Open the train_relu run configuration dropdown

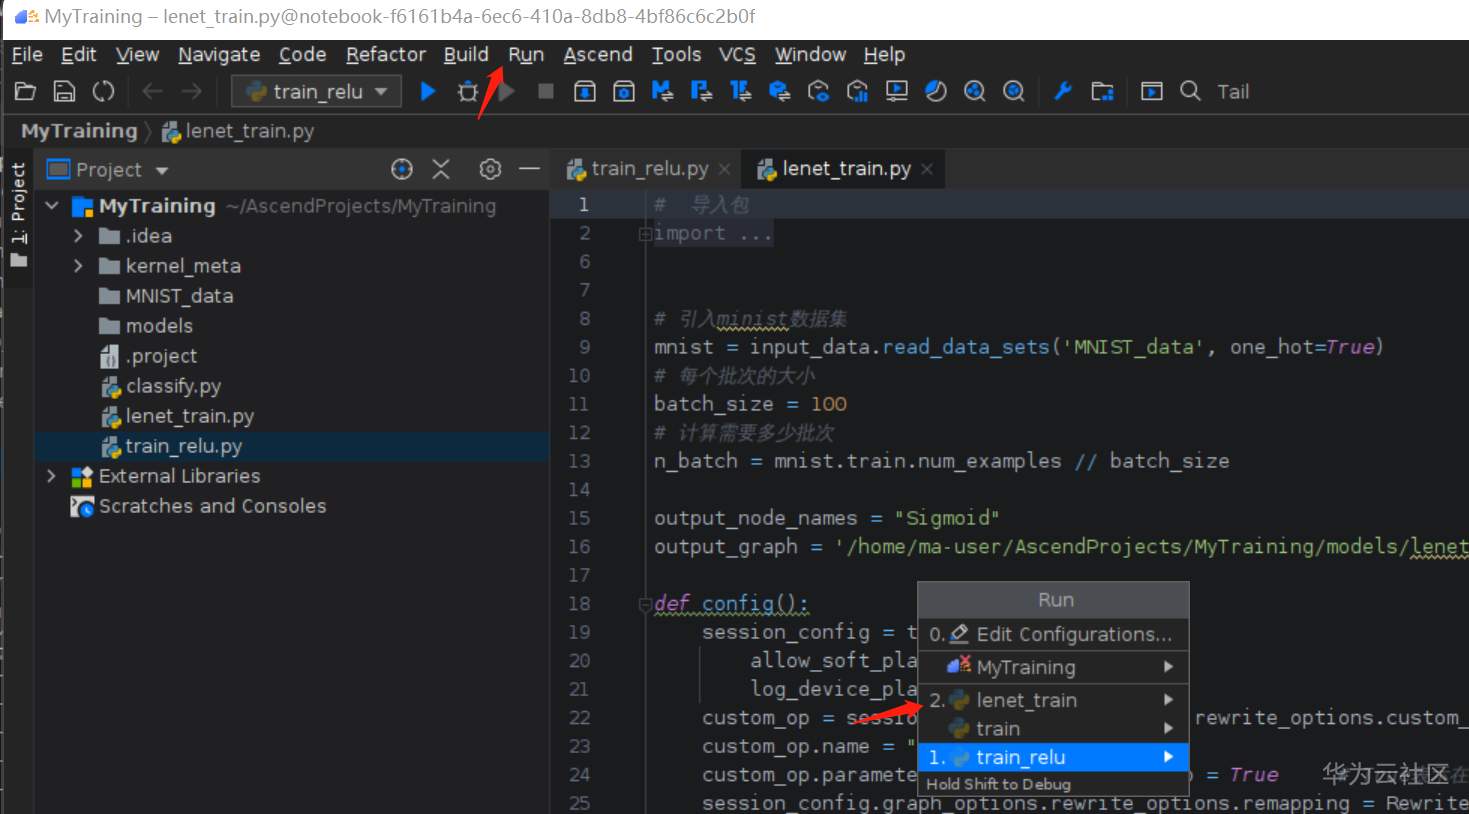click(x=316, y=92)
